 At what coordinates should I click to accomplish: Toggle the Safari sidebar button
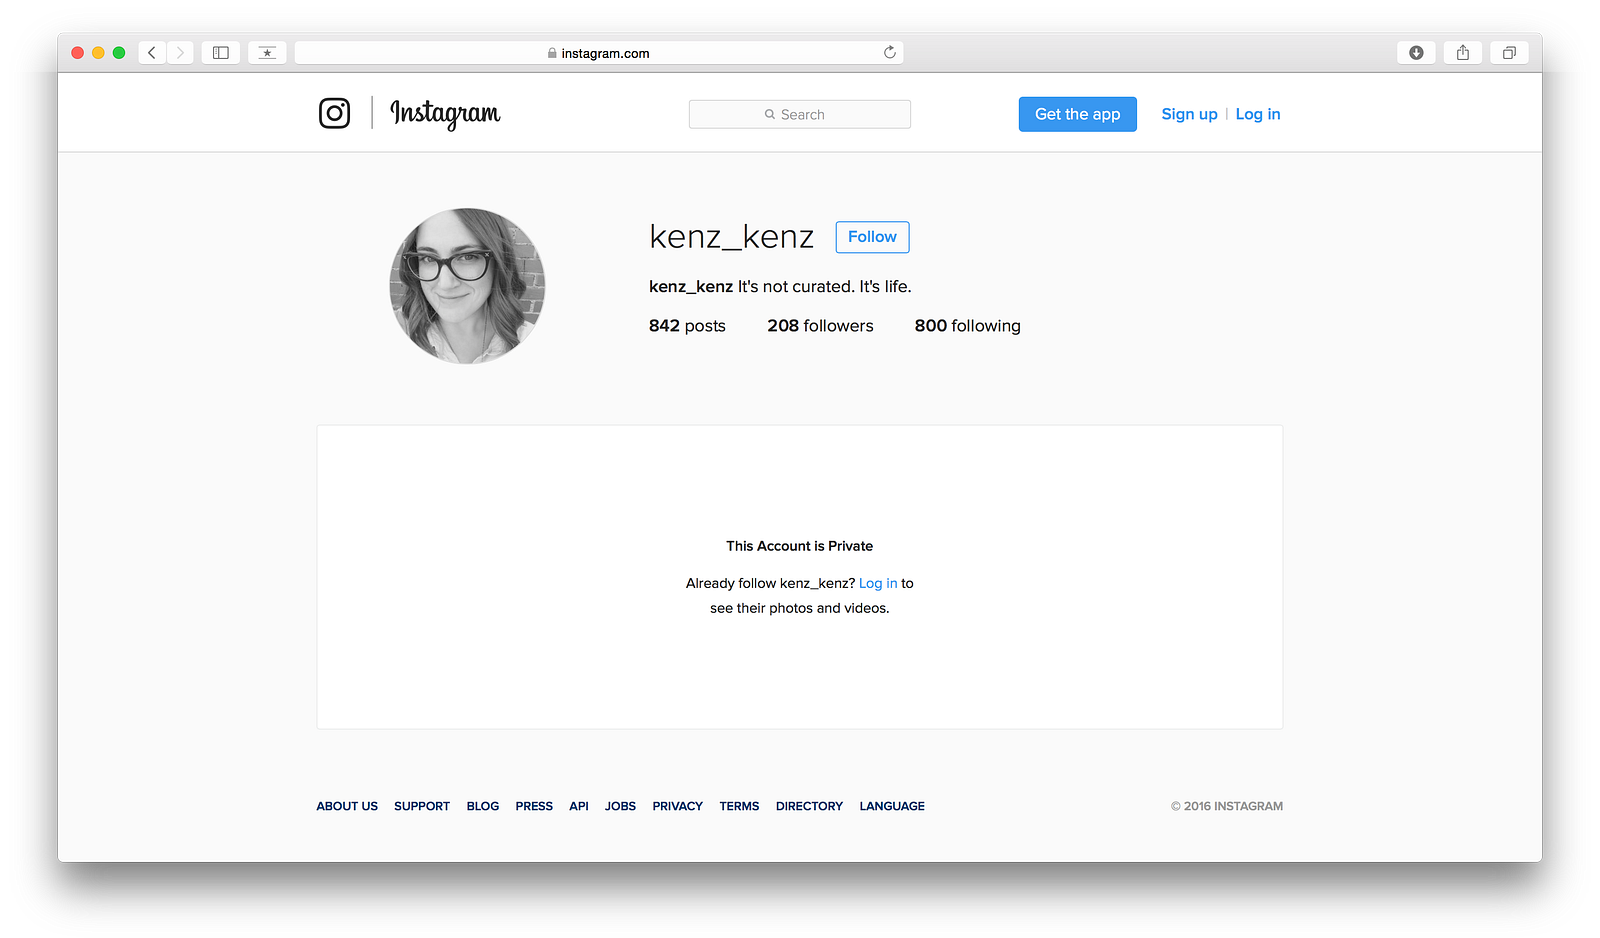pos(221,53)
